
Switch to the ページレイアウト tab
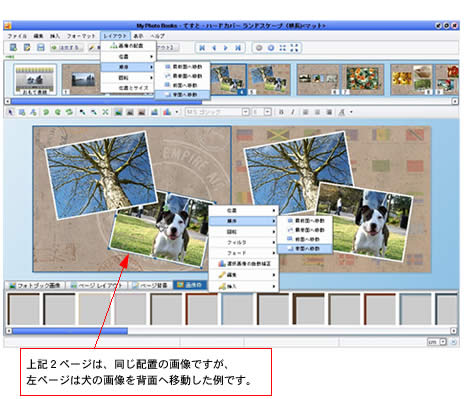(x=97, y=285)
